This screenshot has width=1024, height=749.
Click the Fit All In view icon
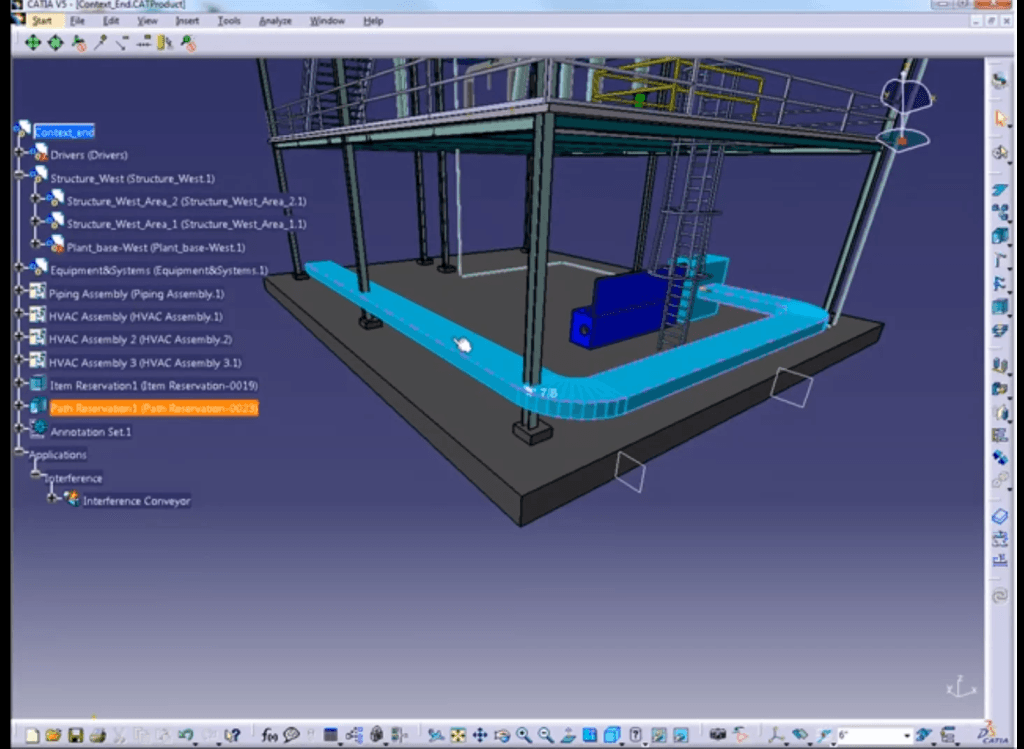[458, 736]
